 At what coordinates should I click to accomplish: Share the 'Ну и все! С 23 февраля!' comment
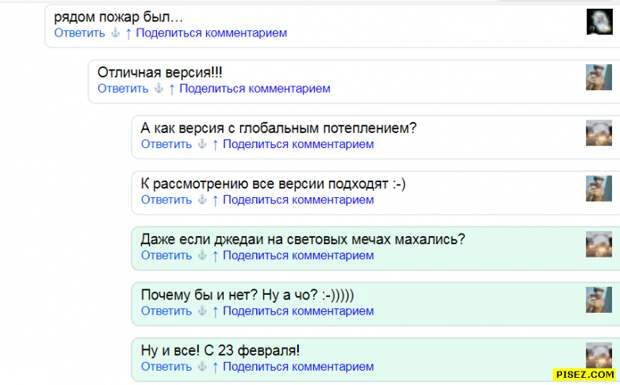[x=299, y=367]
